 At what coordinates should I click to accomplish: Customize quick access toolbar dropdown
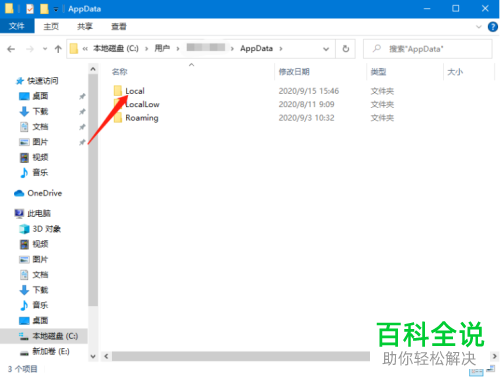click(56, 9)
